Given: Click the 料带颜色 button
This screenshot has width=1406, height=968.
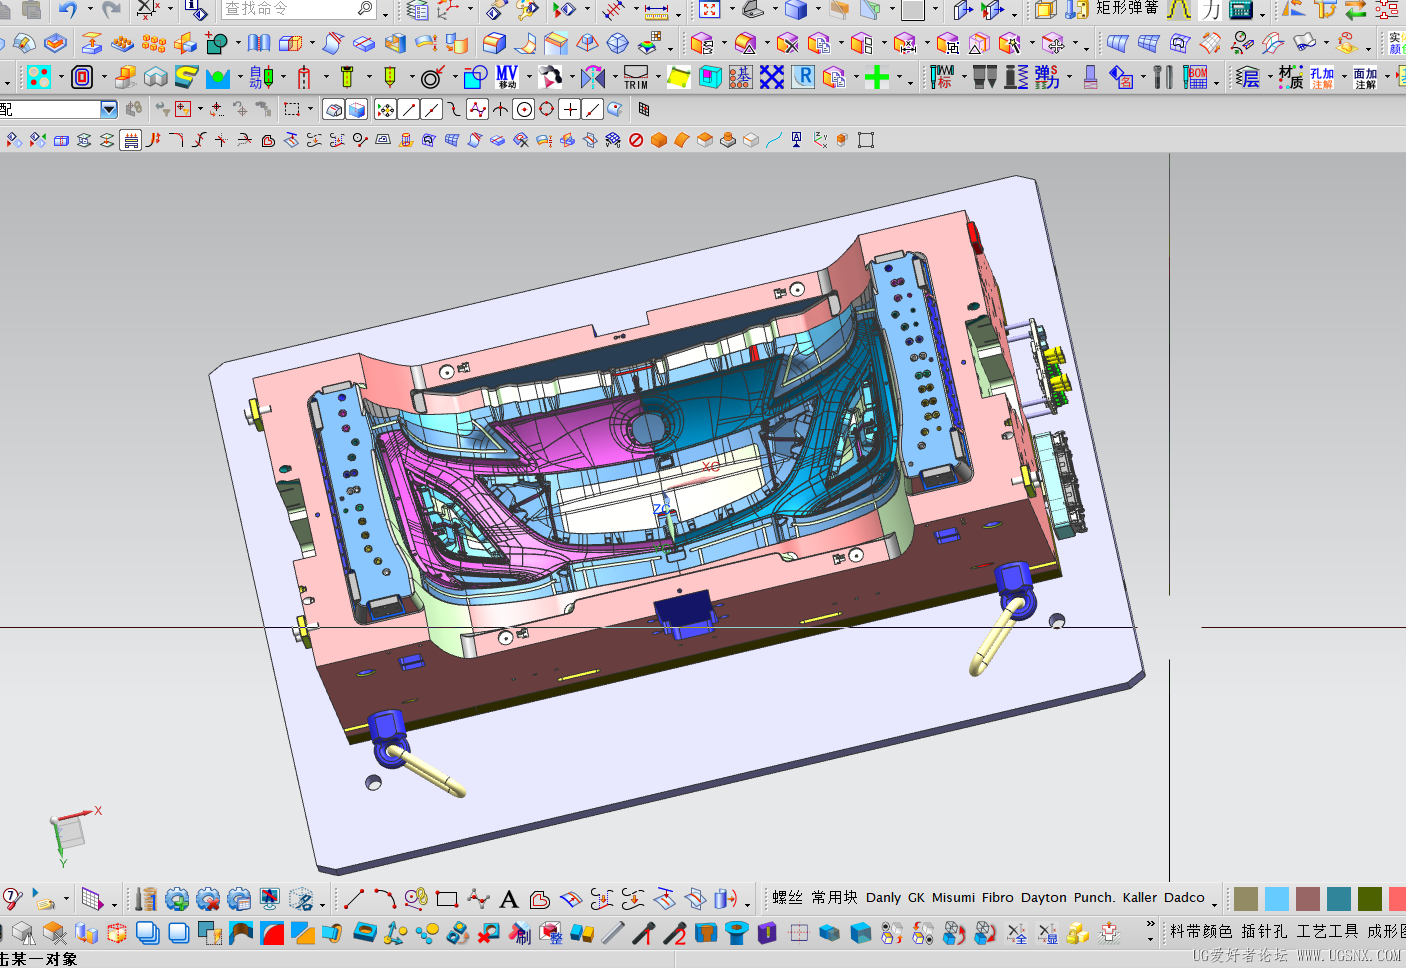Looking at the screenshot, I should tap(1201, 931).
